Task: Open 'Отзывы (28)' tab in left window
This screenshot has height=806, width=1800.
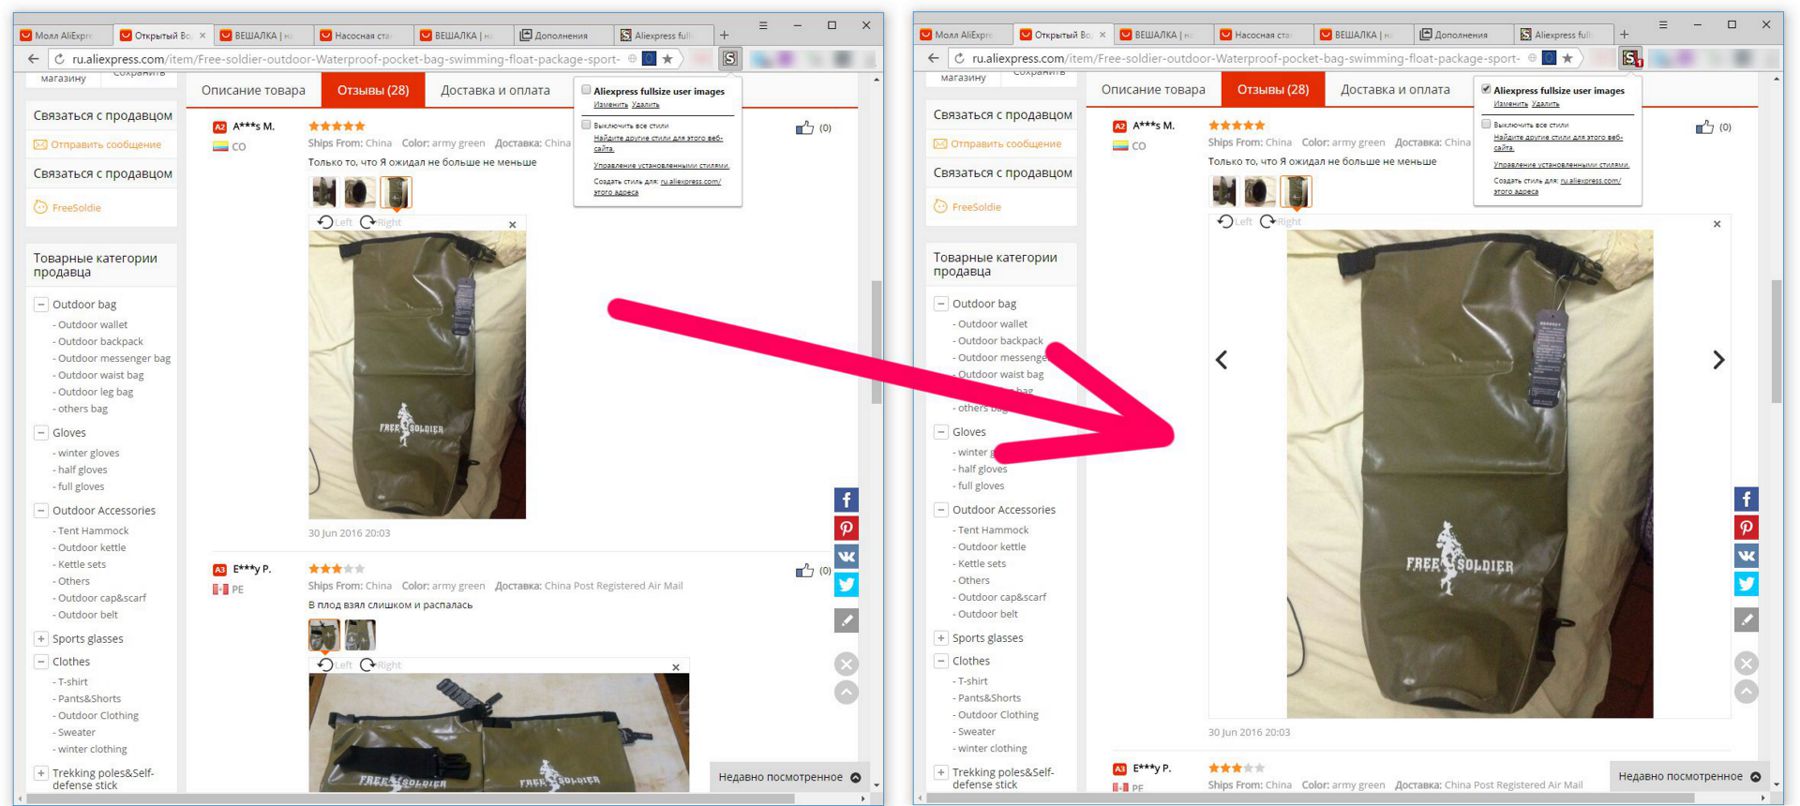Action: click(373, 90)
